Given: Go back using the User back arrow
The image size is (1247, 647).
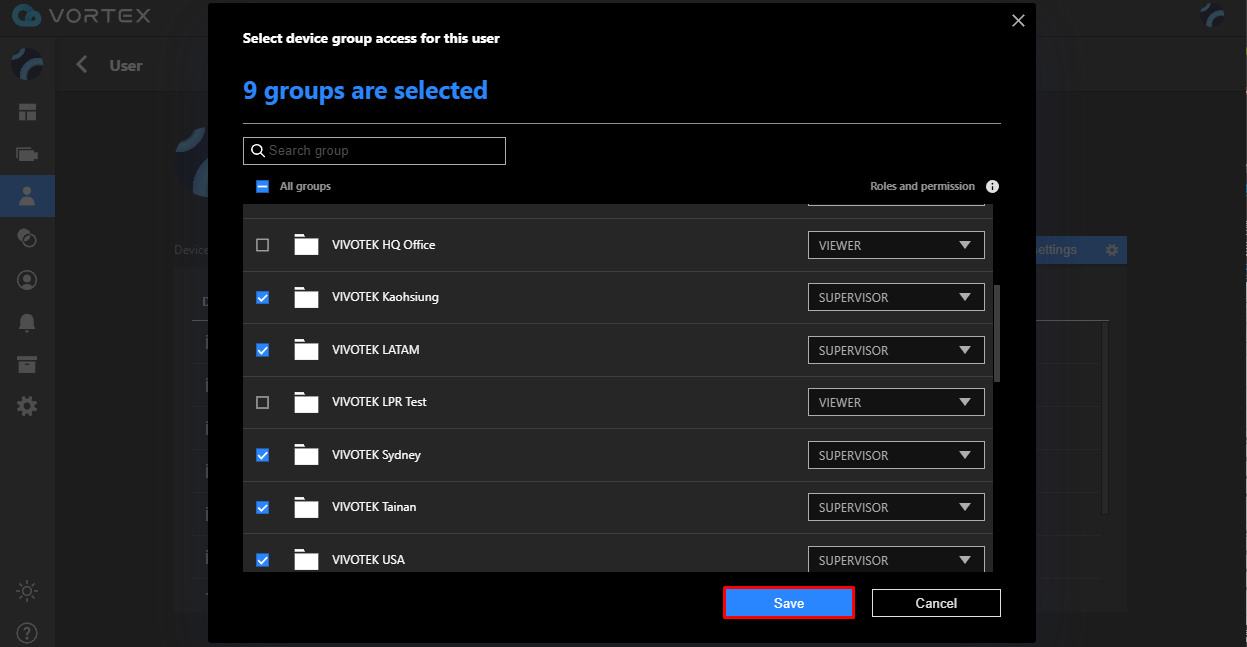Looking at the screenshot, I should click(82, 65).
